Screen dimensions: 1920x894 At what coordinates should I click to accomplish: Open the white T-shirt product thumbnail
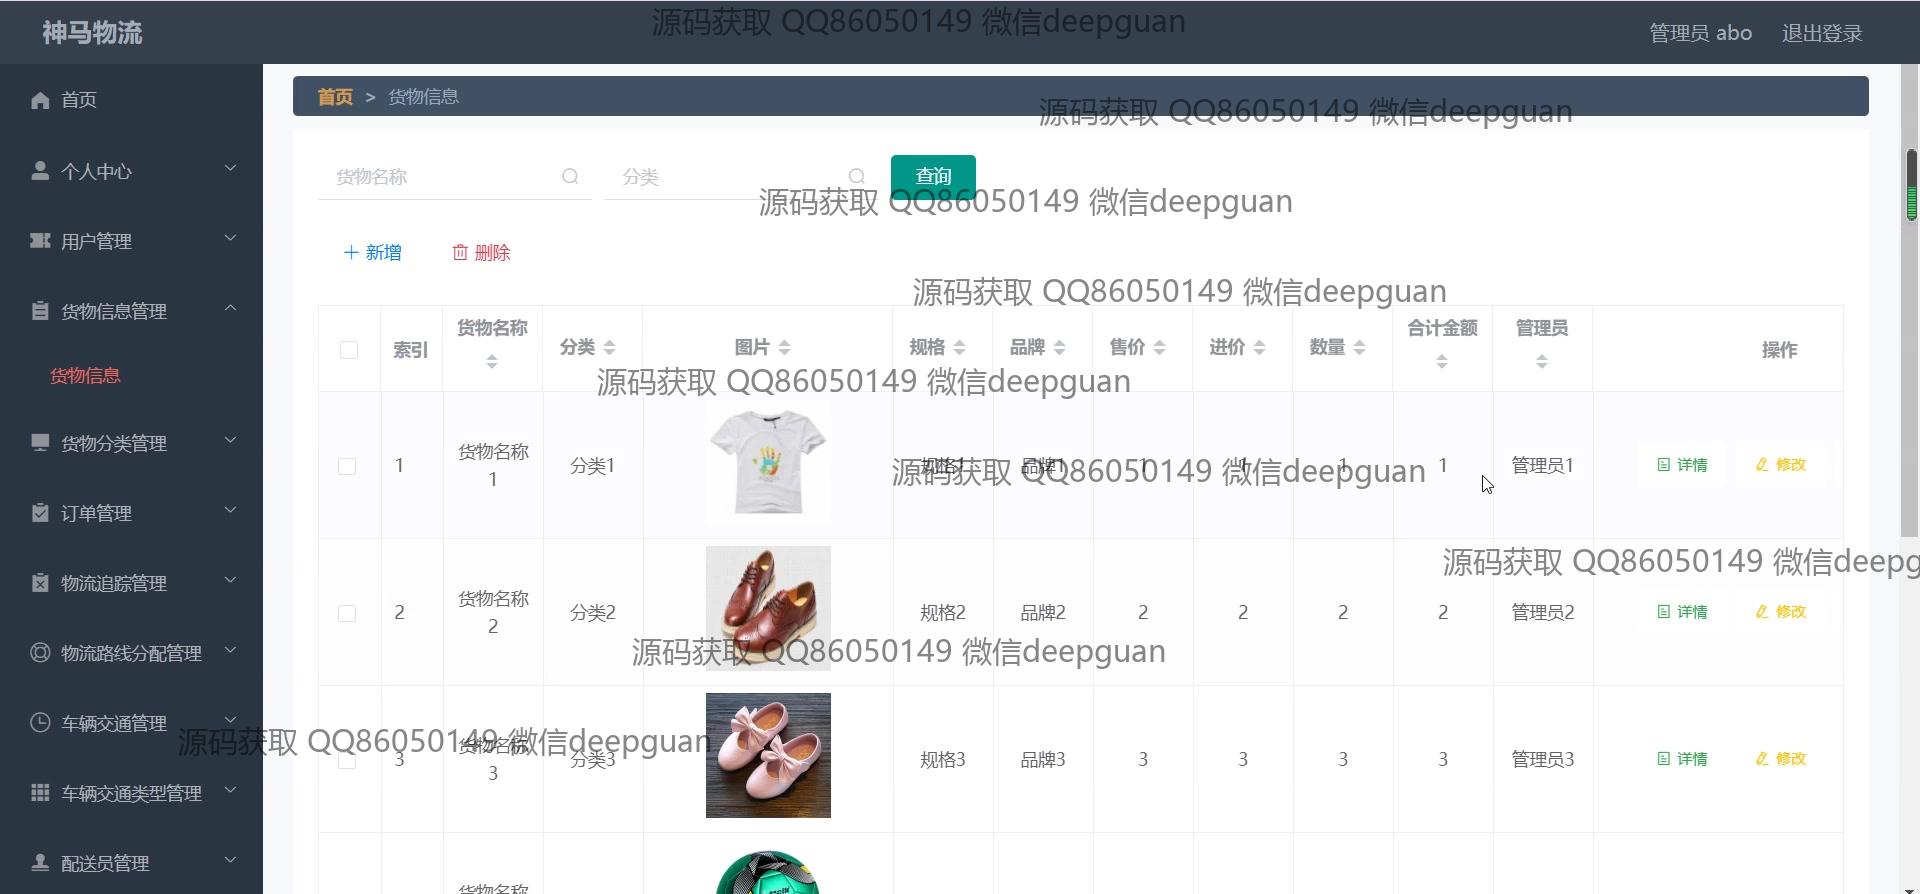click(768, 461)
